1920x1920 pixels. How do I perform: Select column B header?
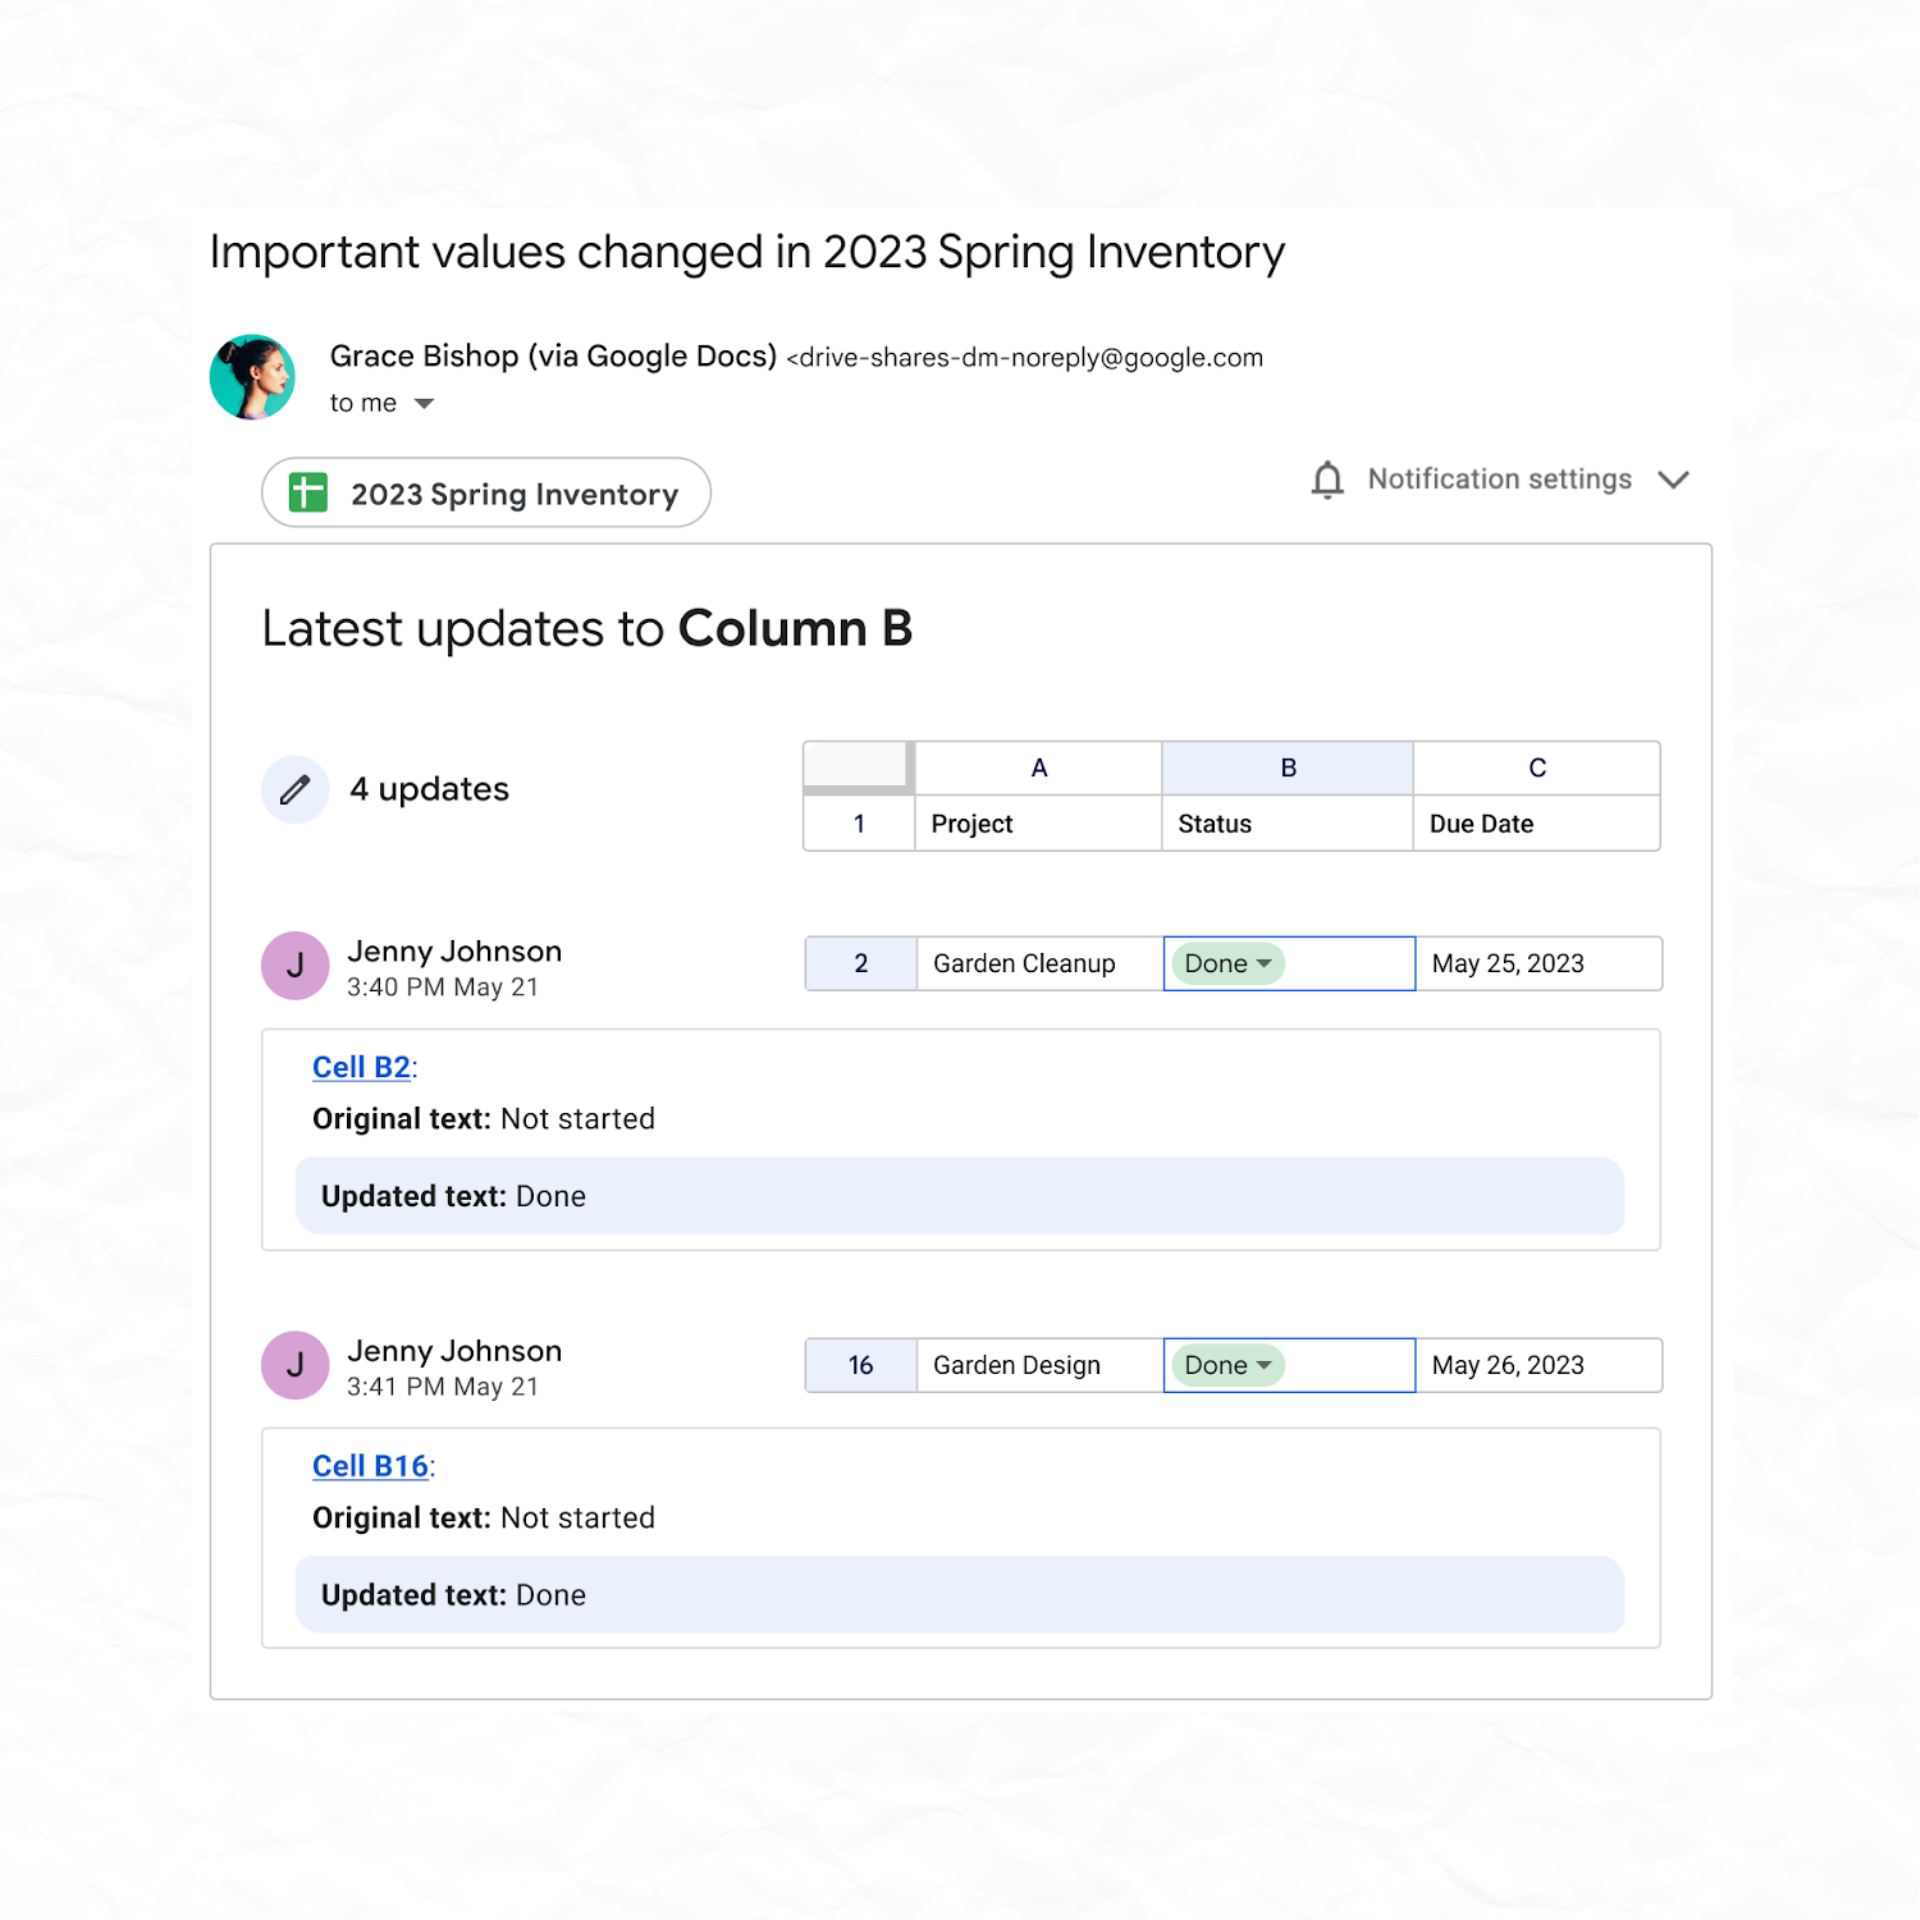(1287, 768)
